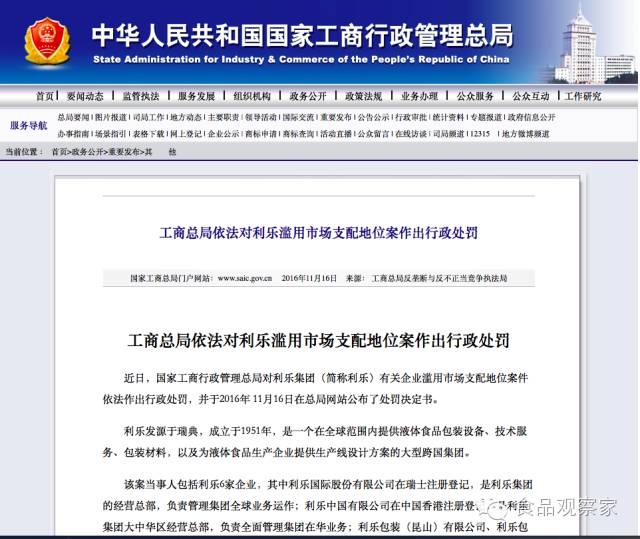Open the 图片报道 link

click(x=111, y=118)
